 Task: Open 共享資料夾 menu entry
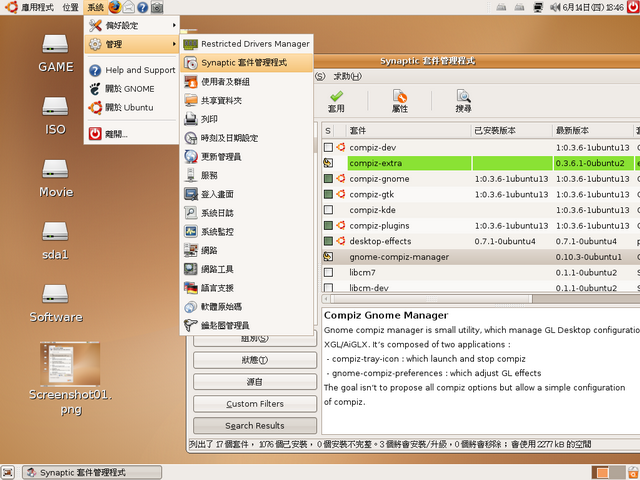247,100
